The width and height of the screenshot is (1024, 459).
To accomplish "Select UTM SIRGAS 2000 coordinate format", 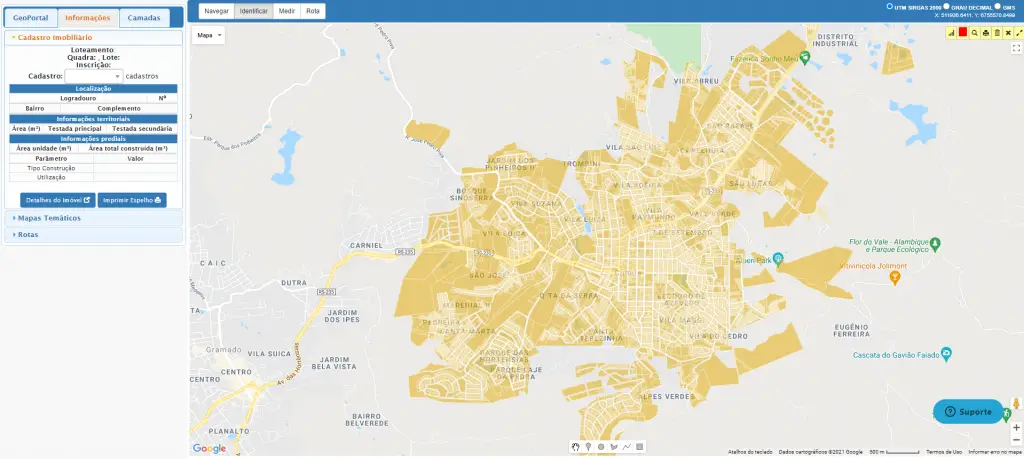I will point(892,6).
